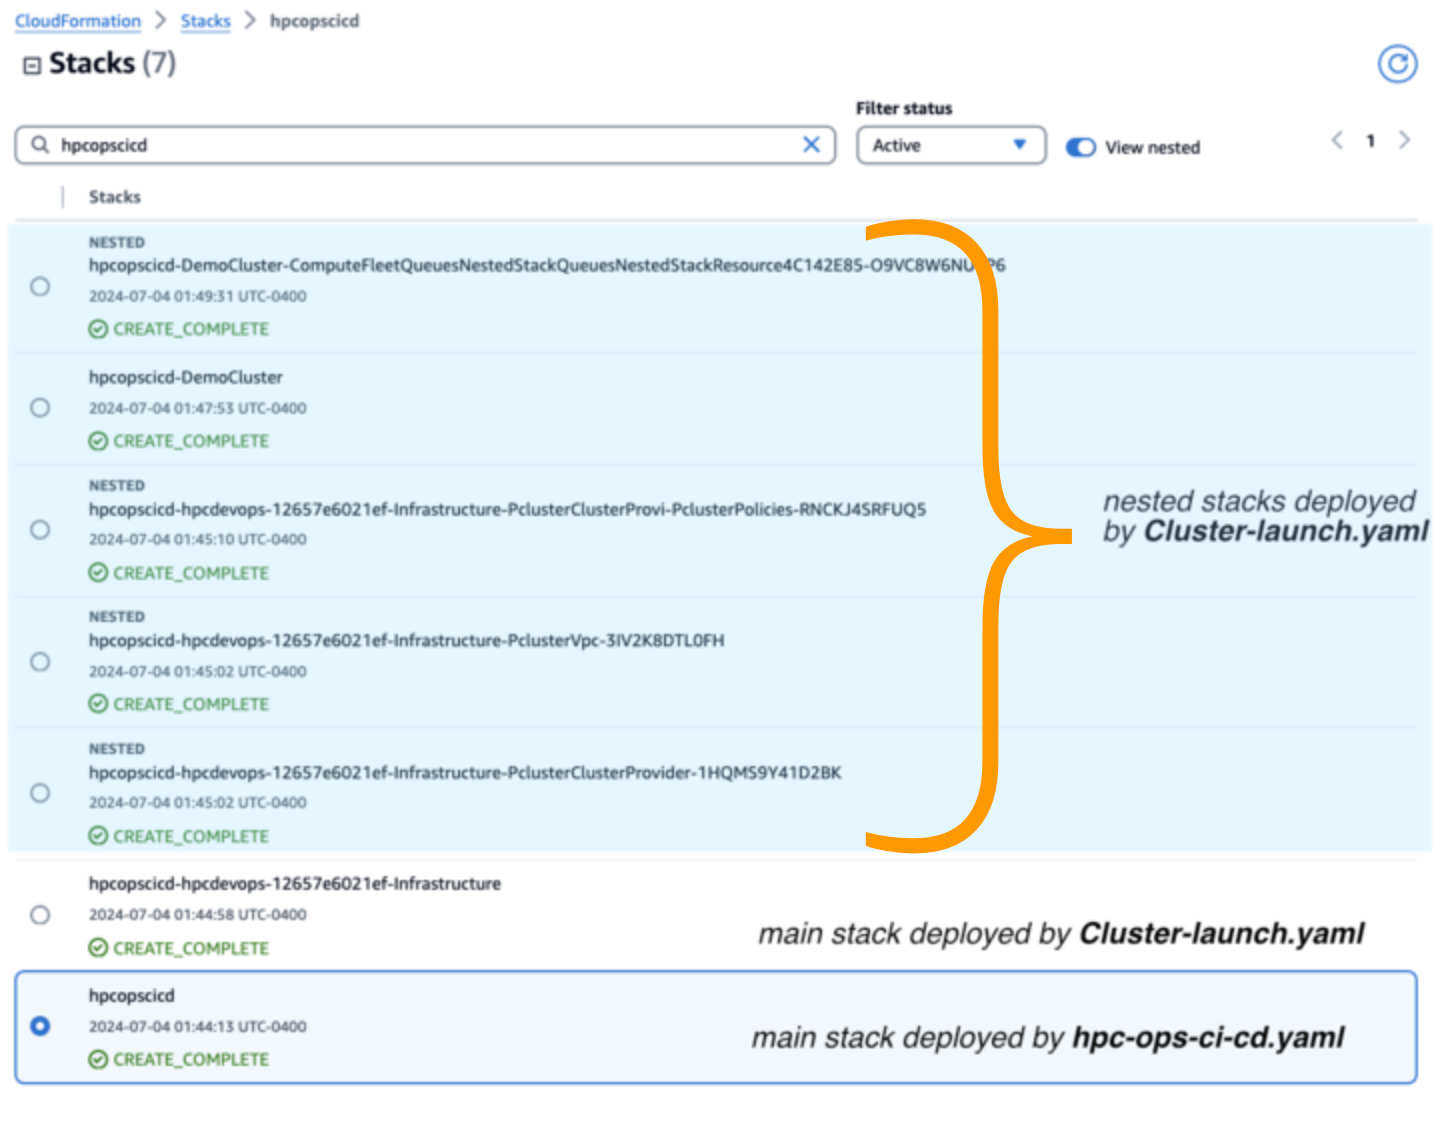Clear the hpcopscicd search filter with the X
The image size is (1440, 1136).
coord(811,145)
